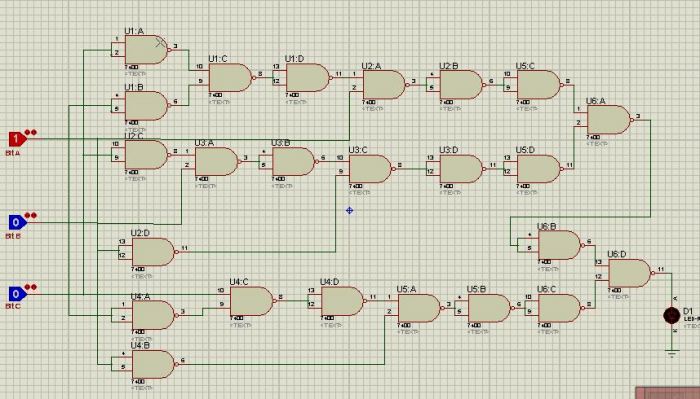Screen dimensions: 700x399
Task: Toggle the Bit B logic state input
Action: click(x=17, y=222)
